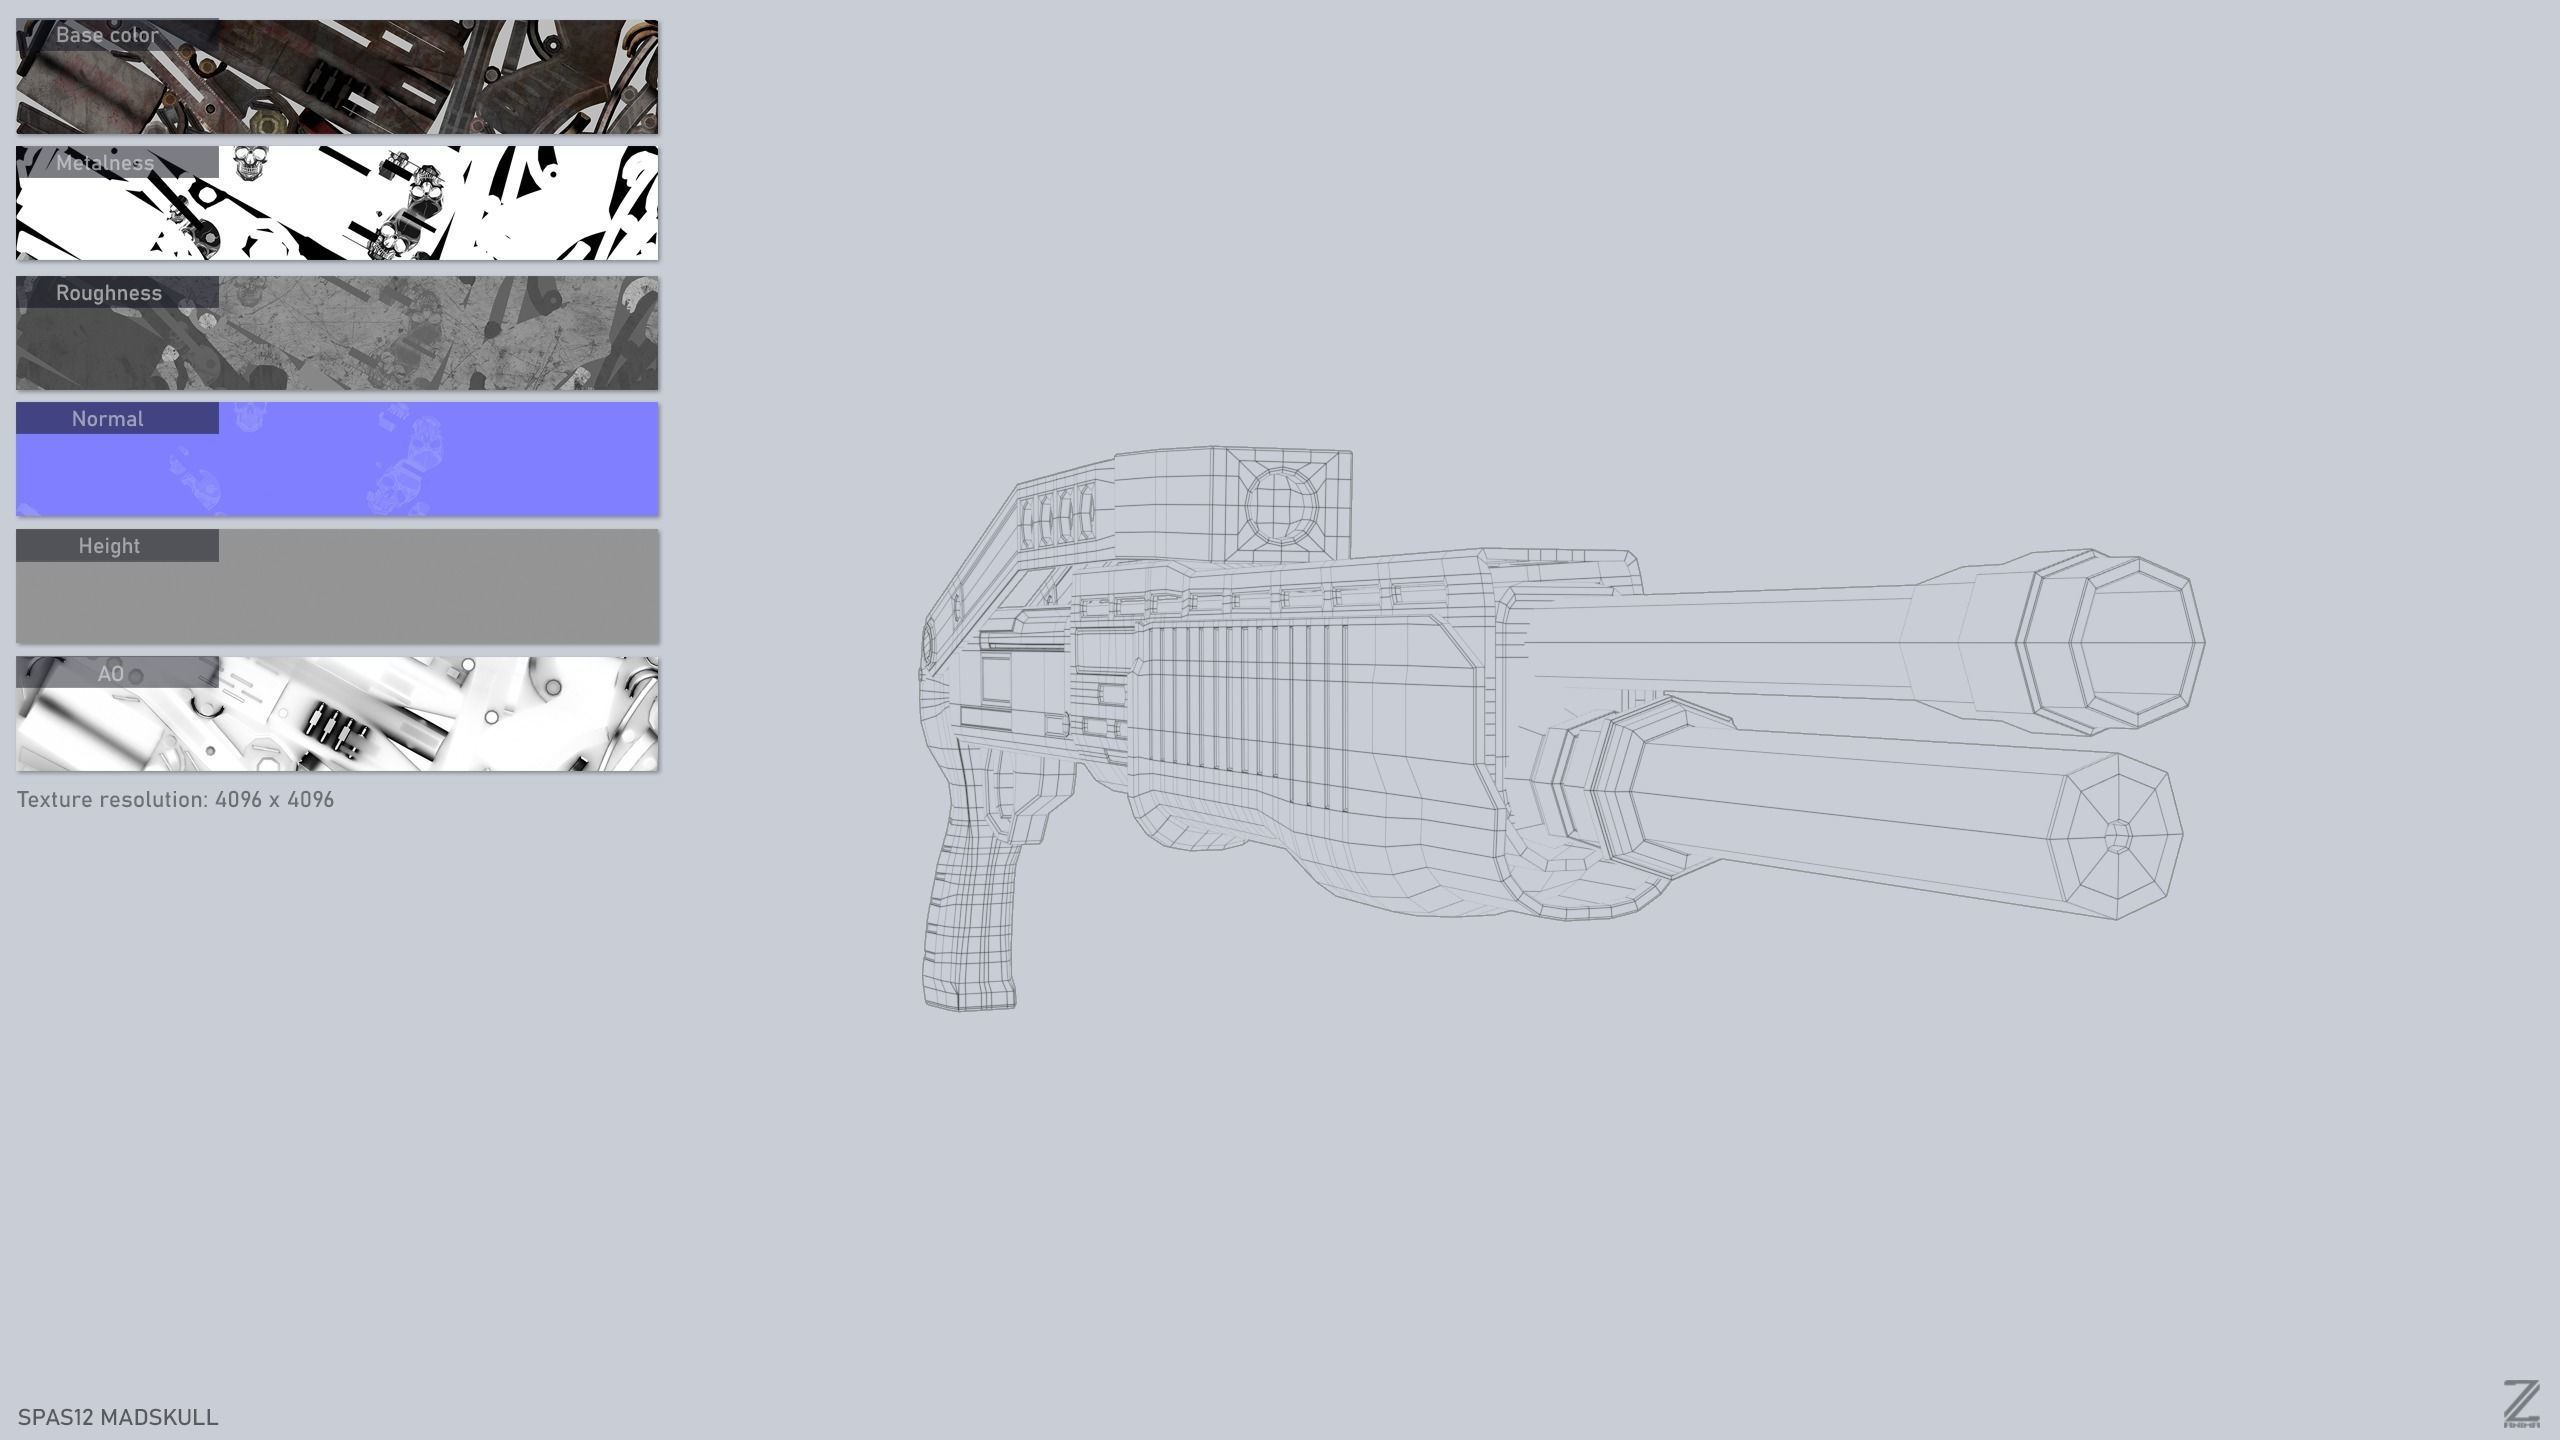Image resolution: width=2560 pixels, height=1440 pixels.
Task: Open the AO texture map
Action: coord(337,714)
